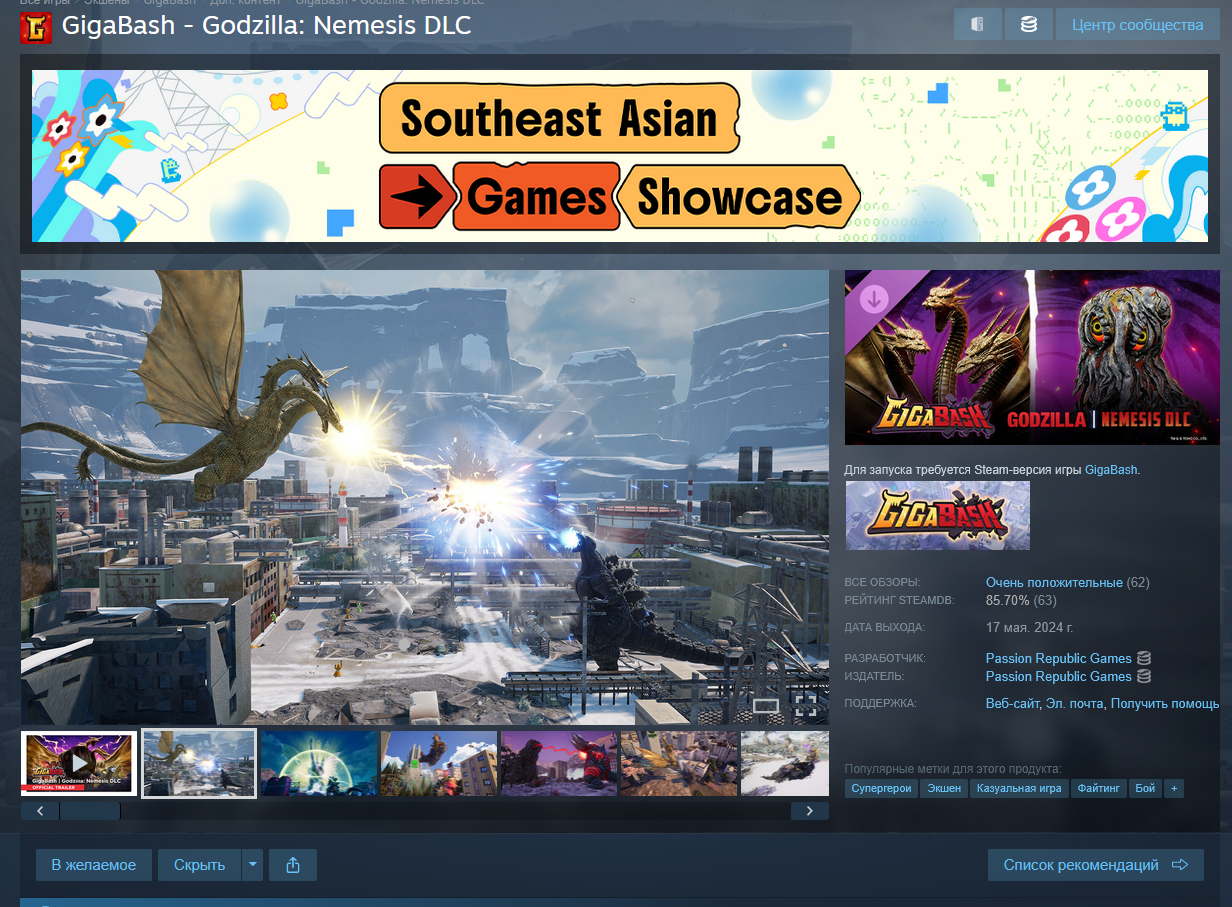The height and width of the screenshot is (907, 1232).
Task: Open dropdown arrow next to Скрыть
Action: 252,865
